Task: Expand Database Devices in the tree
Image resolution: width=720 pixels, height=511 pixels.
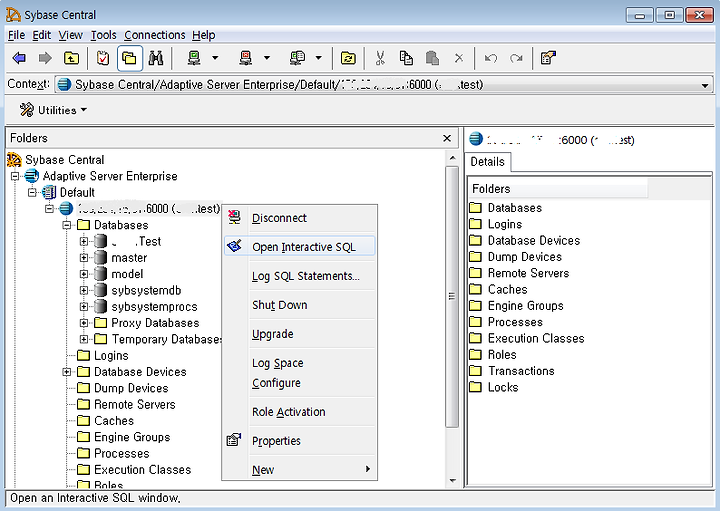Action: pos(67,372)
